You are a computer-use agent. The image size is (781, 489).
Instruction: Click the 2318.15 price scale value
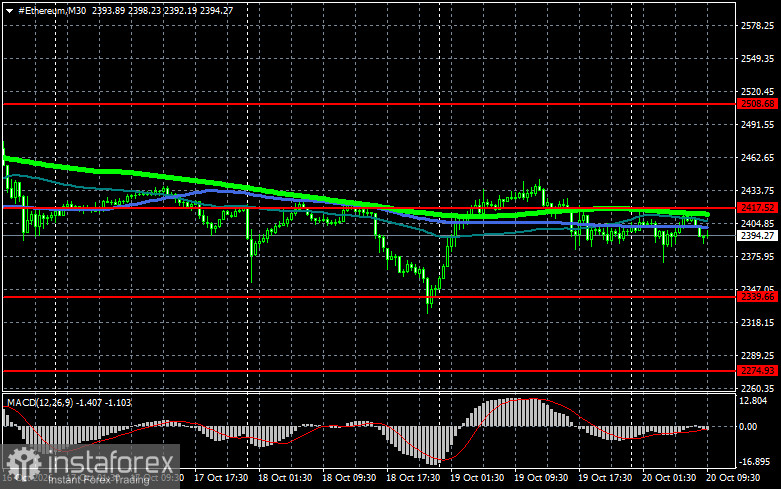coord(757,323)
